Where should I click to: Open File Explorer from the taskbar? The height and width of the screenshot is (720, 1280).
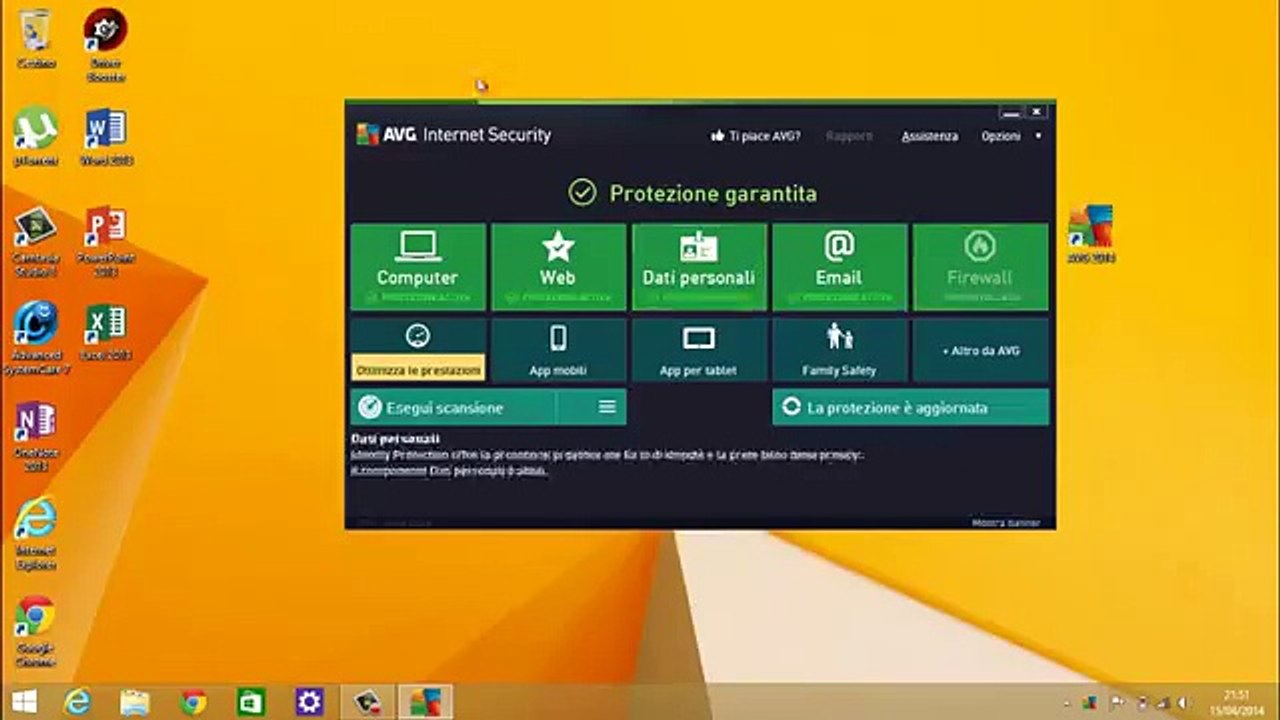[135, 701]
